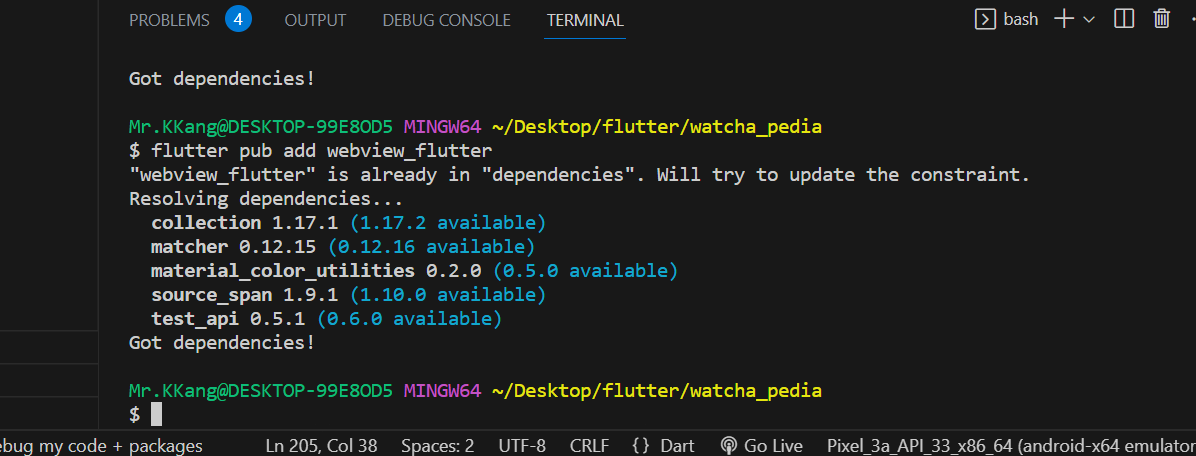Screen dimensions: 1196x456
Task: Focus the bash terminal label
Action: click(1021, 20)
